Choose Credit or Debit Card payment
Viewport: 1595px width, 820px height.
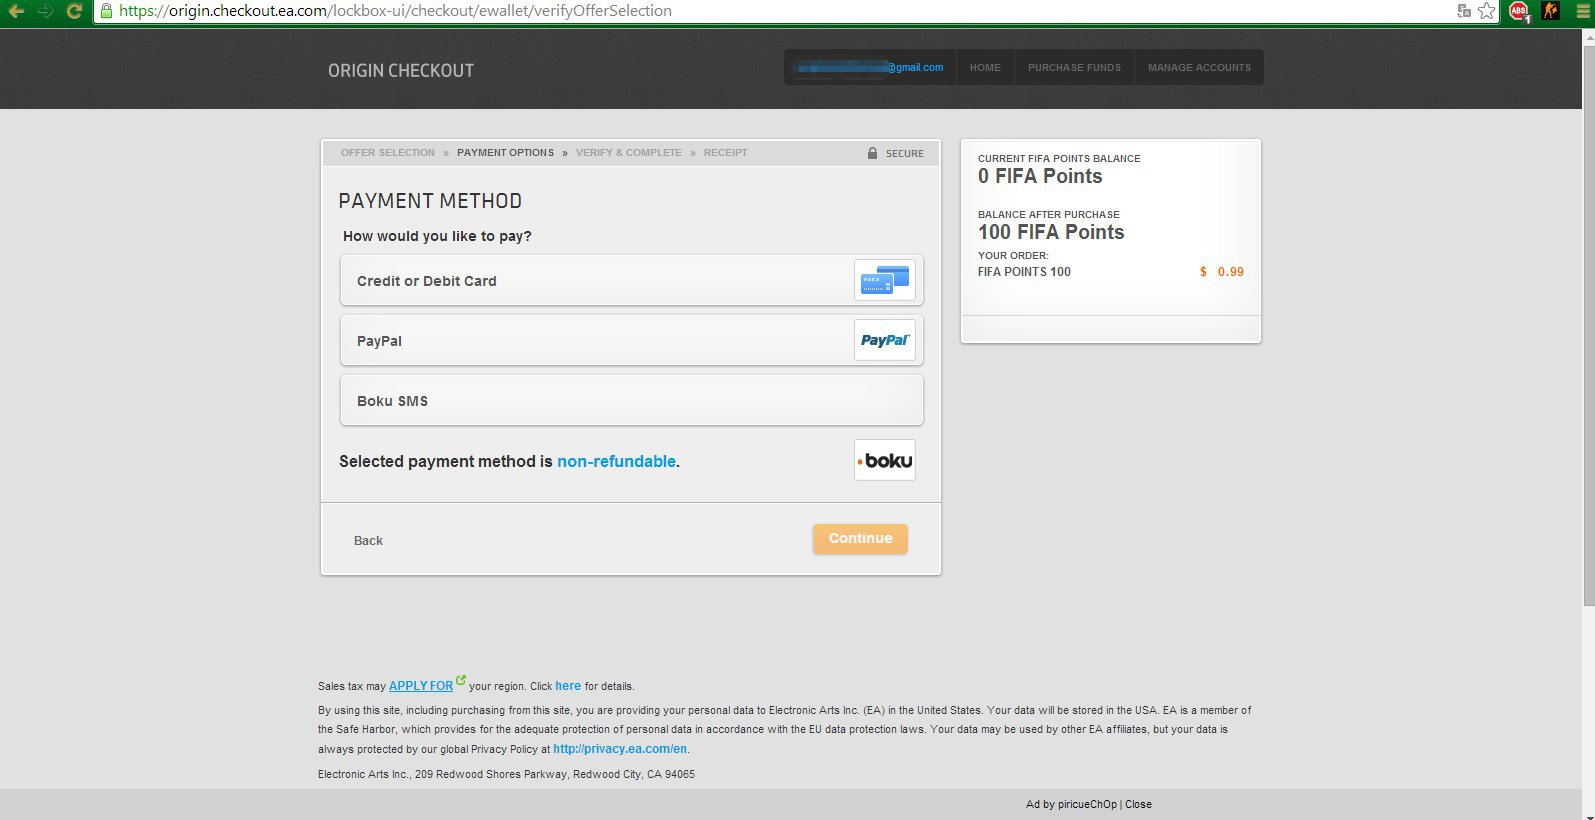point(631,280)
